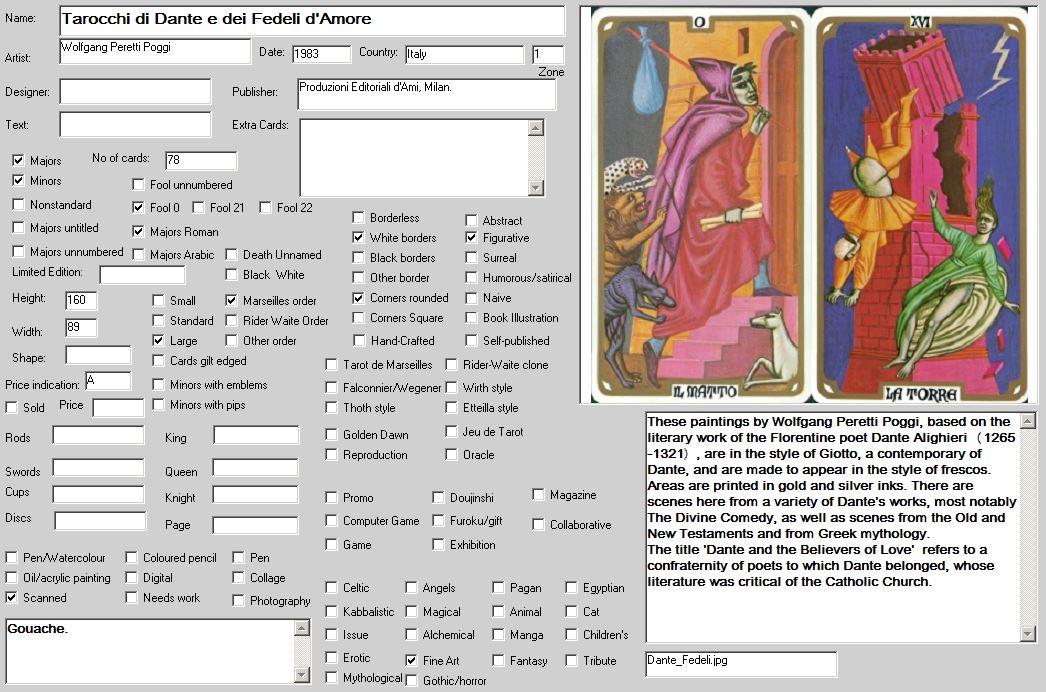
Task: Toggle the Figurative checkbox
Action: click(471, 238)
